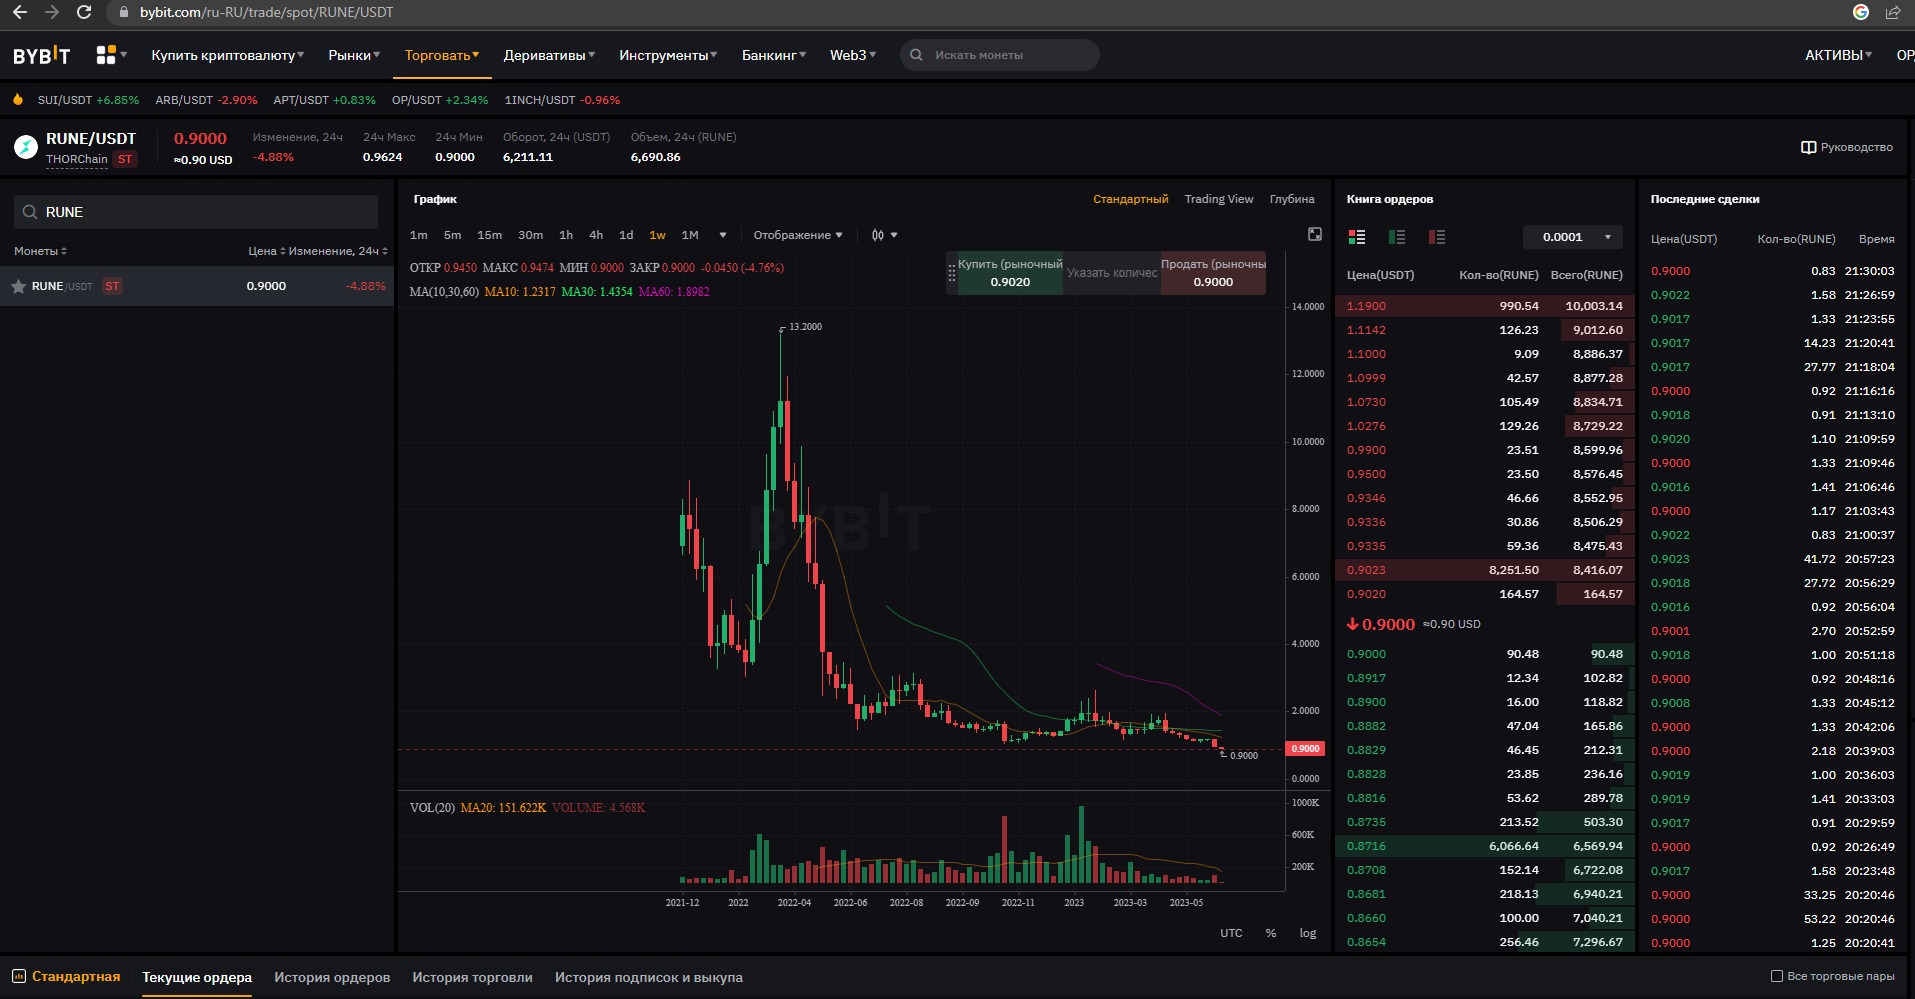Viewport: 1915px width, 999px height.
Task: Sort coin list by Цена
Action: 266,251
